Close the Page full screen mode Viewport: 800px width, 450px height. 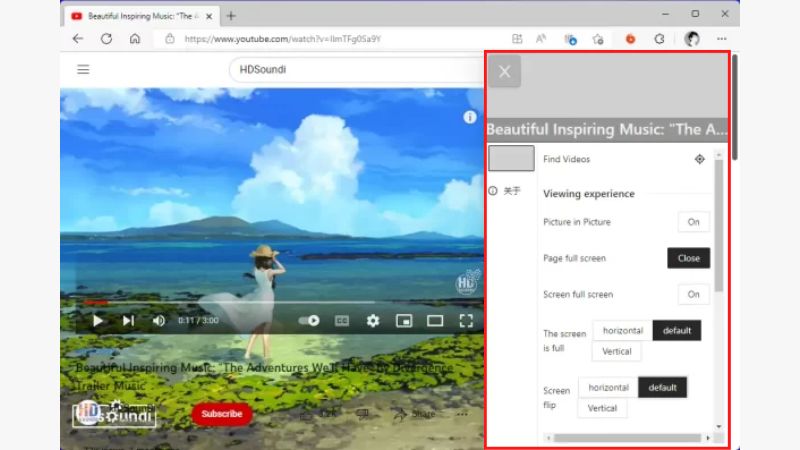click(x=688, y=258)
